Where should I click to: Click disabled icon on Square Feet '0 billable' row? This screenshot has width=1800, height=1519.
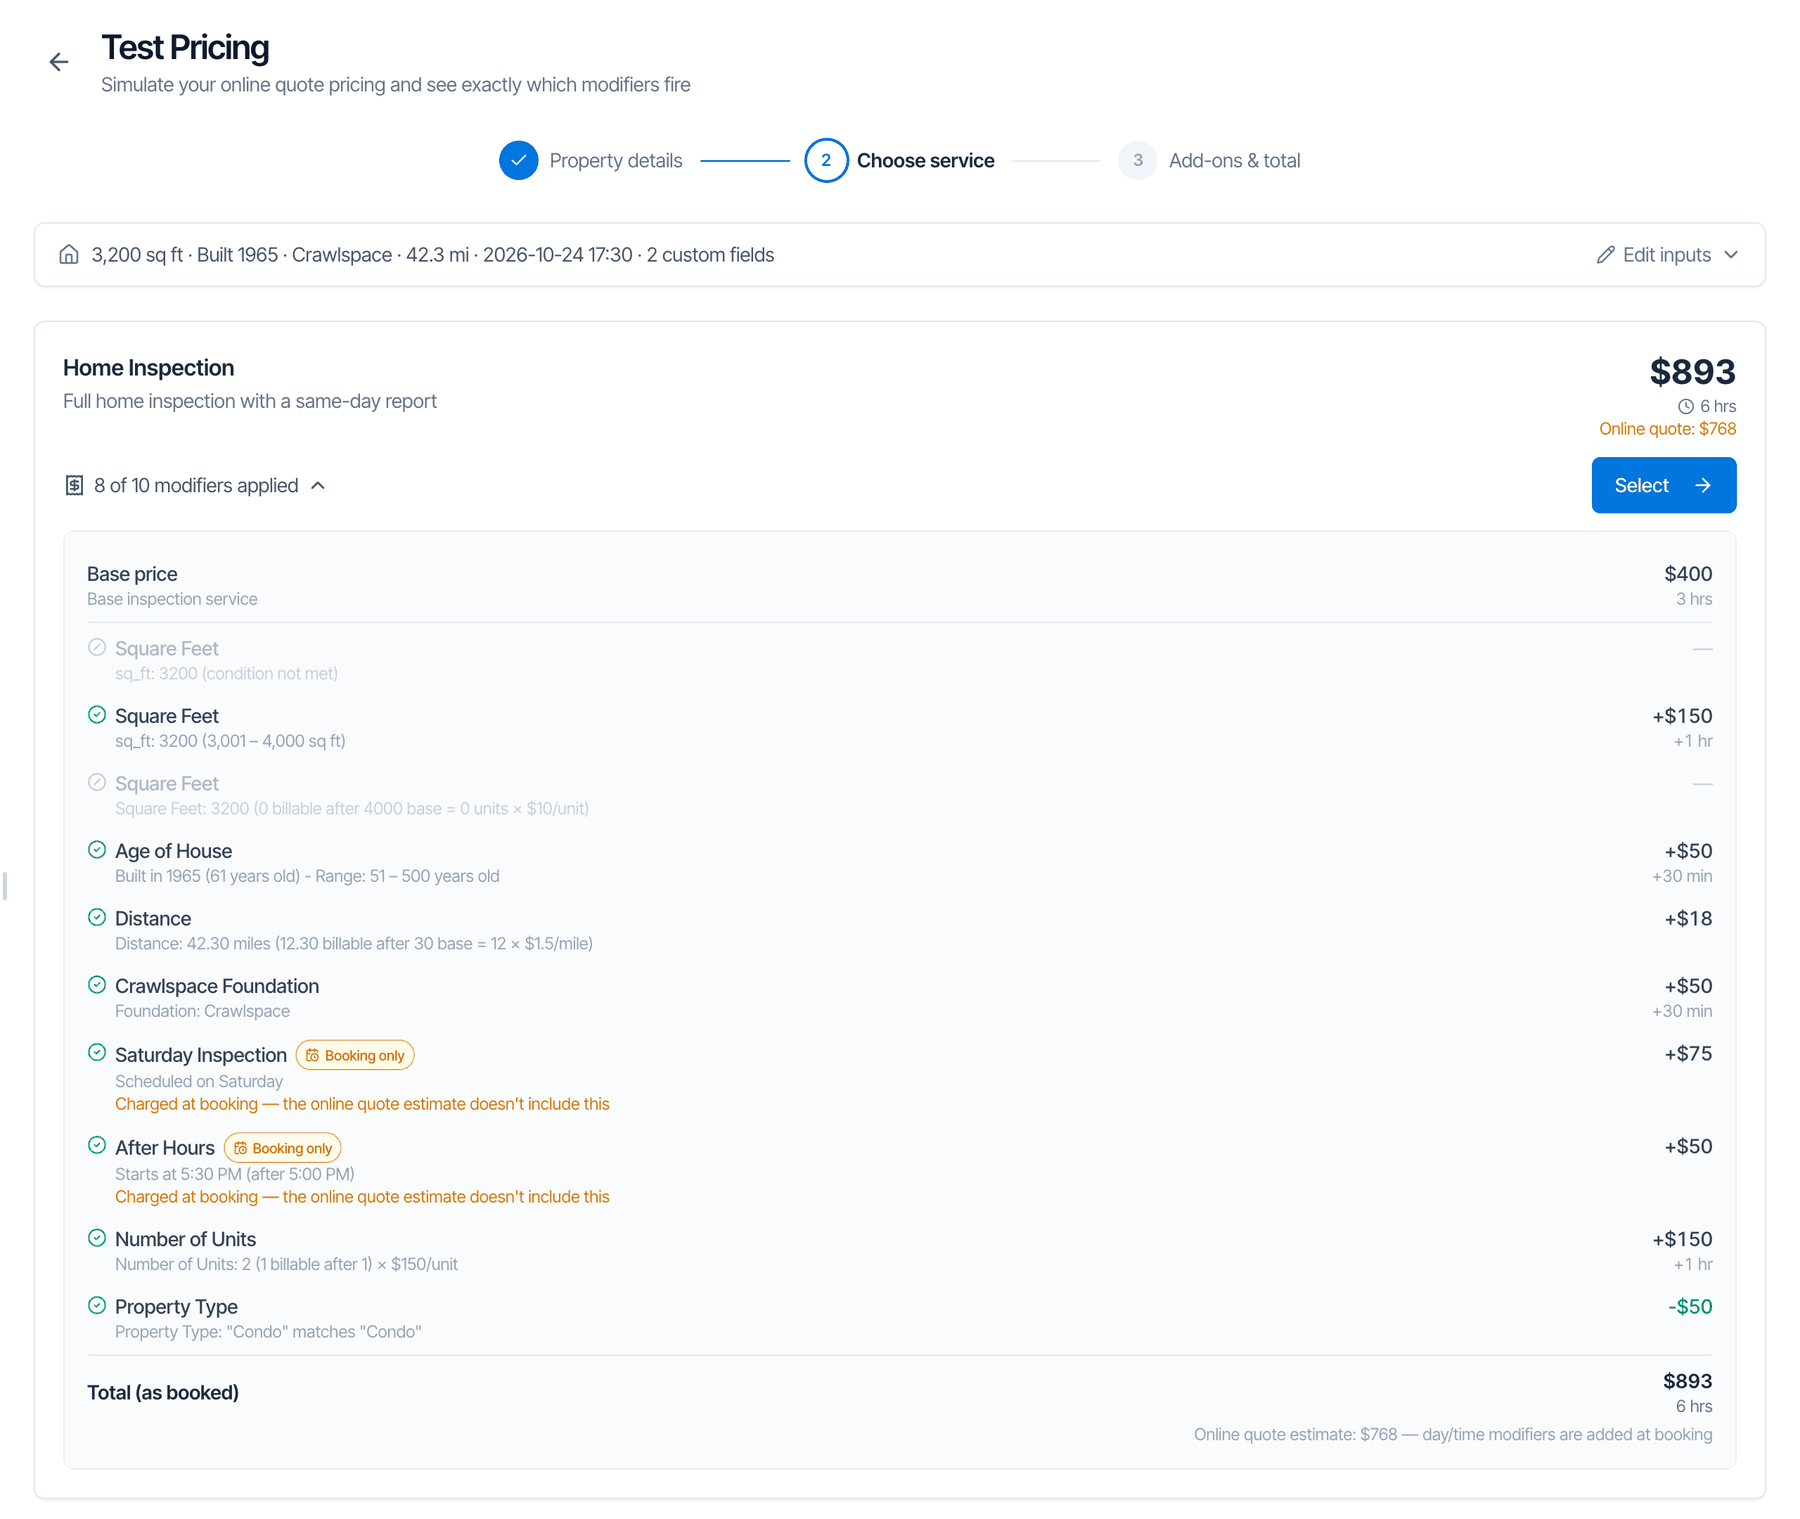pyautogui.click(x=97, y=782)
